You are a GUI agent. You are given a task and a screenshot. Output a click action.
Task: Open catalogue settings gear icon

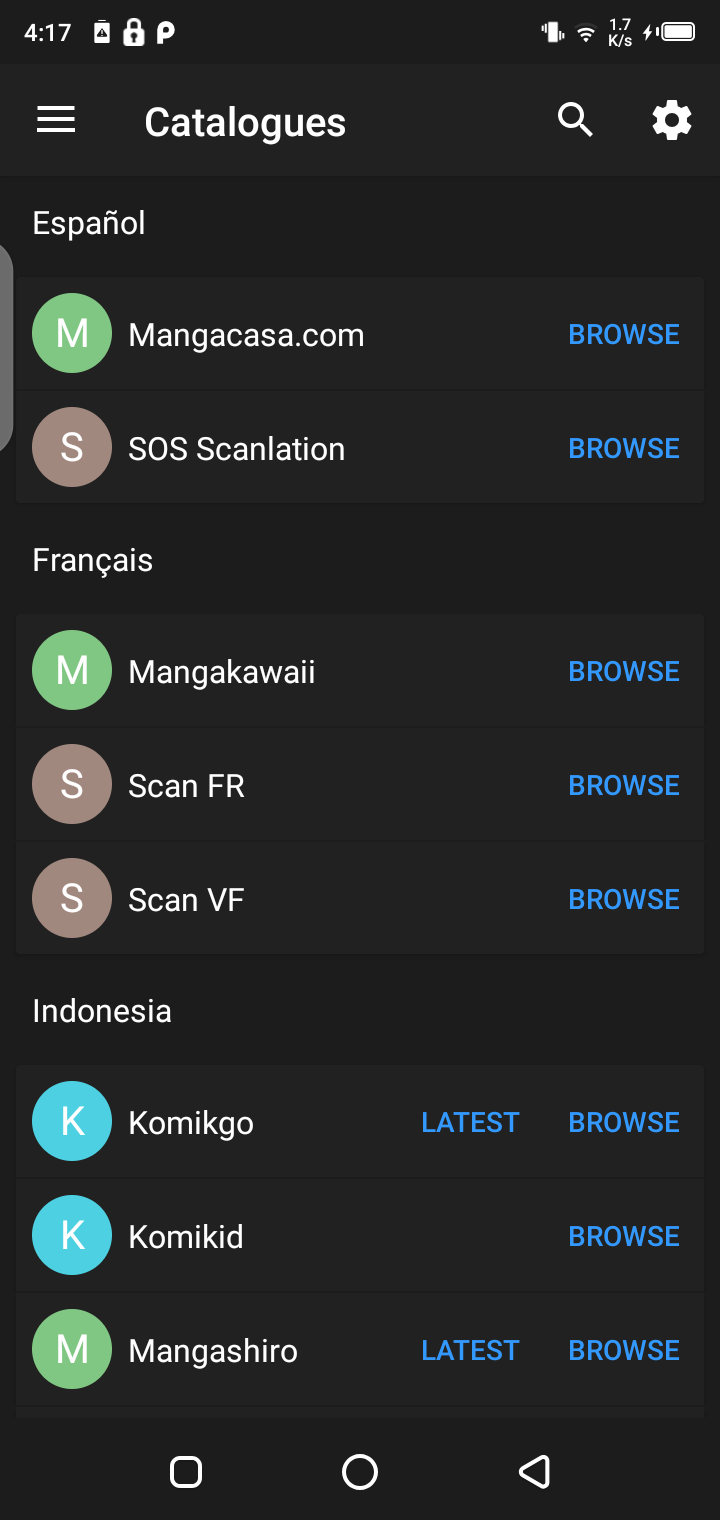tap(671, 121)
